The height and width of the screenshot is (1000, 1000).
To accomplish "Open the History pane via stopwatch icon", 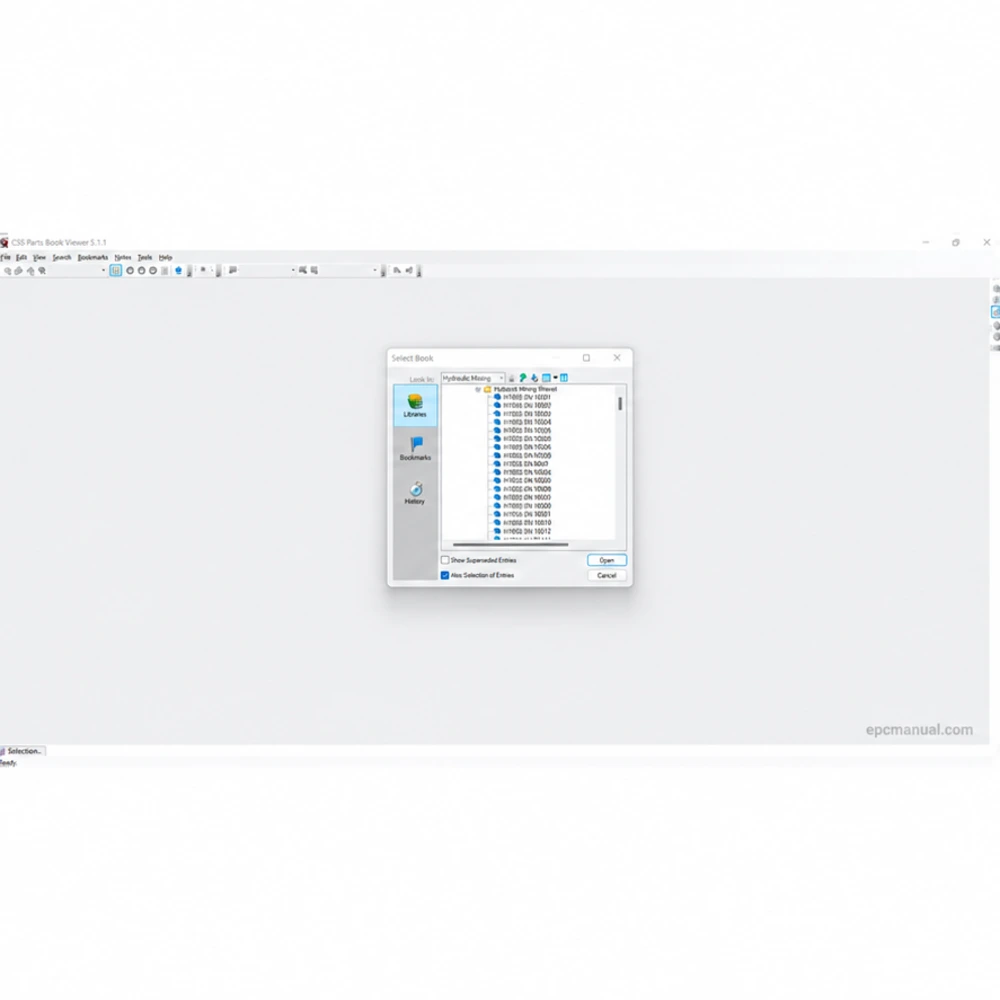I will [415, 492].
